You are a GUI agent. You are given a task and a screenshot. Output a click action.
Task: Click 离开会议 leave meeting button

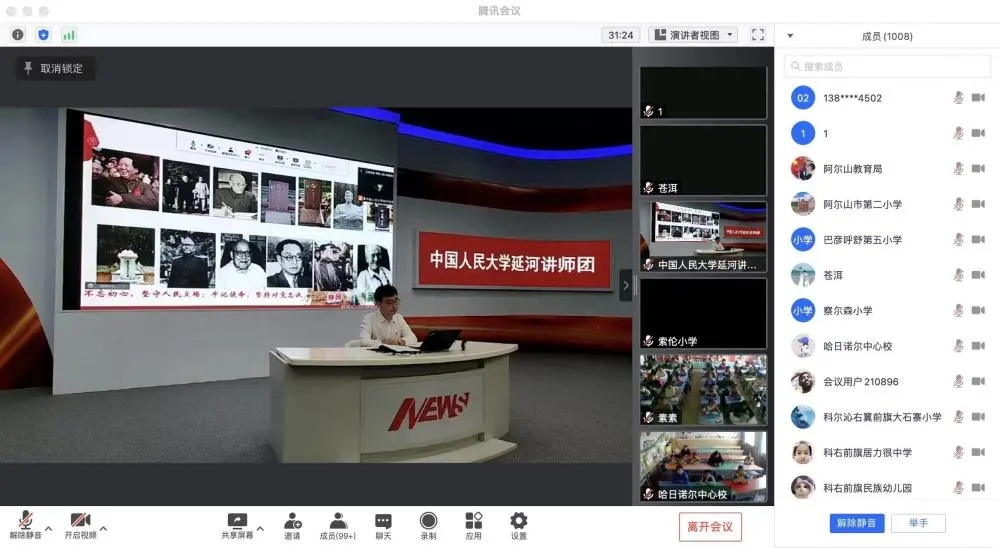pos(710,527)
